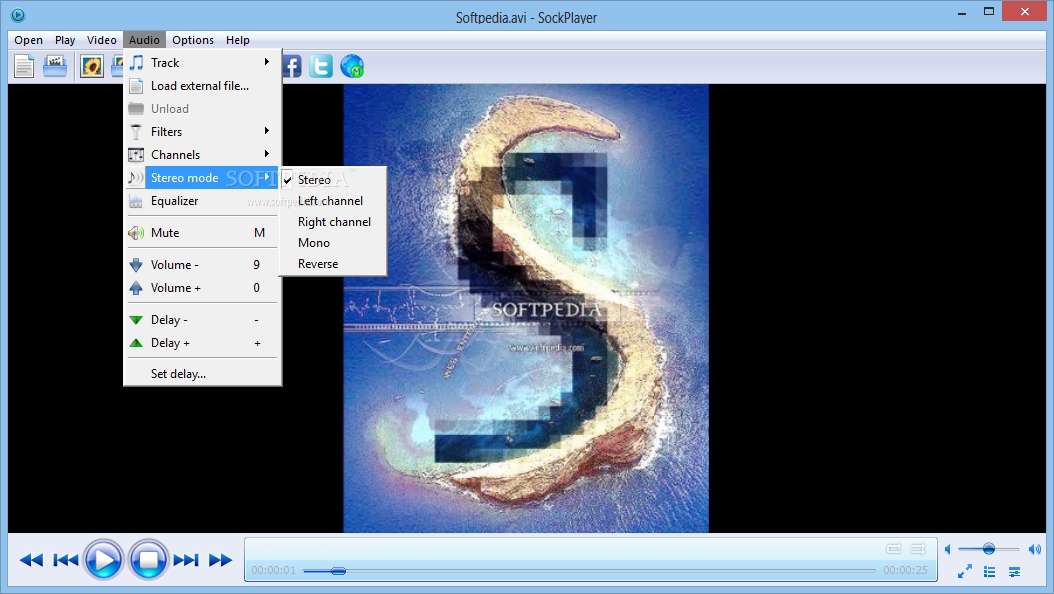This screenshot has height=594, width=1054.
Task: Click the round Play button
Action: 103,560
